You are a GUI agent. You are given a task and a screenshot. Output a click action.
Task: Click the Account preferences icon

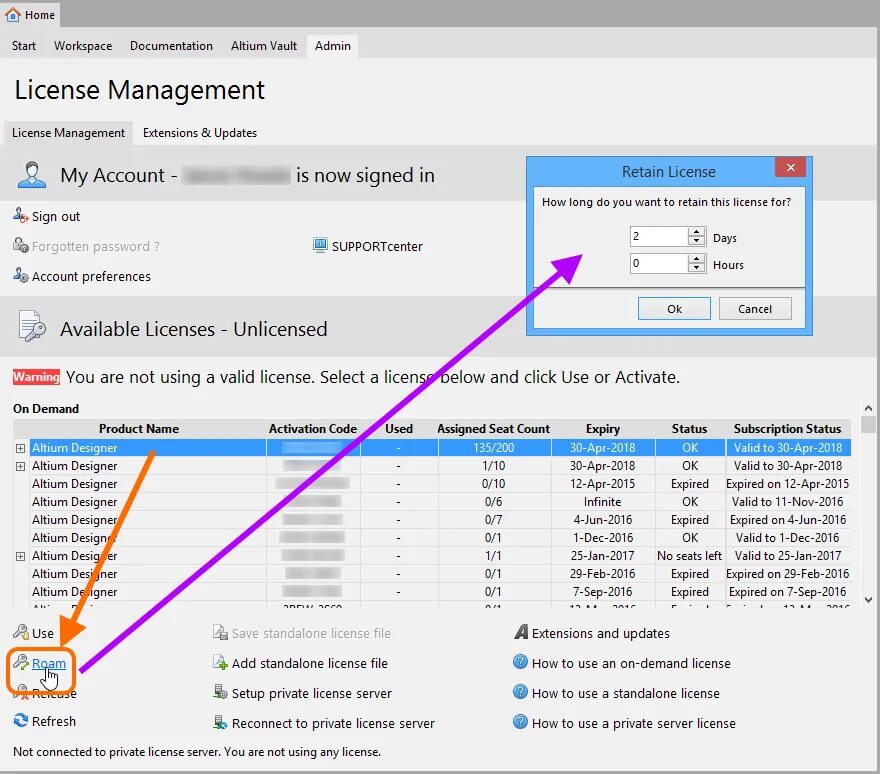point(21,275)
